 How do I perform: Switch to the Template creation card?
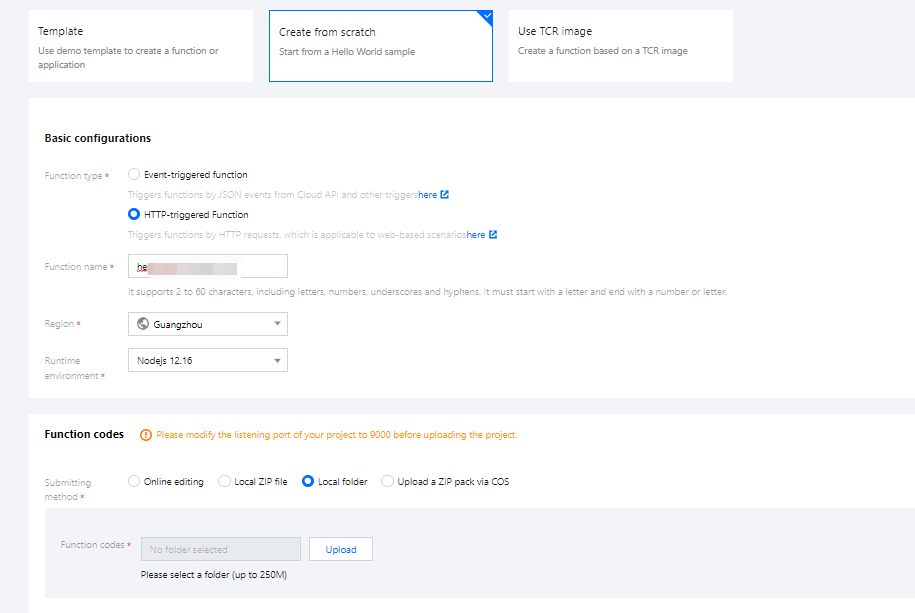(140, 46)
